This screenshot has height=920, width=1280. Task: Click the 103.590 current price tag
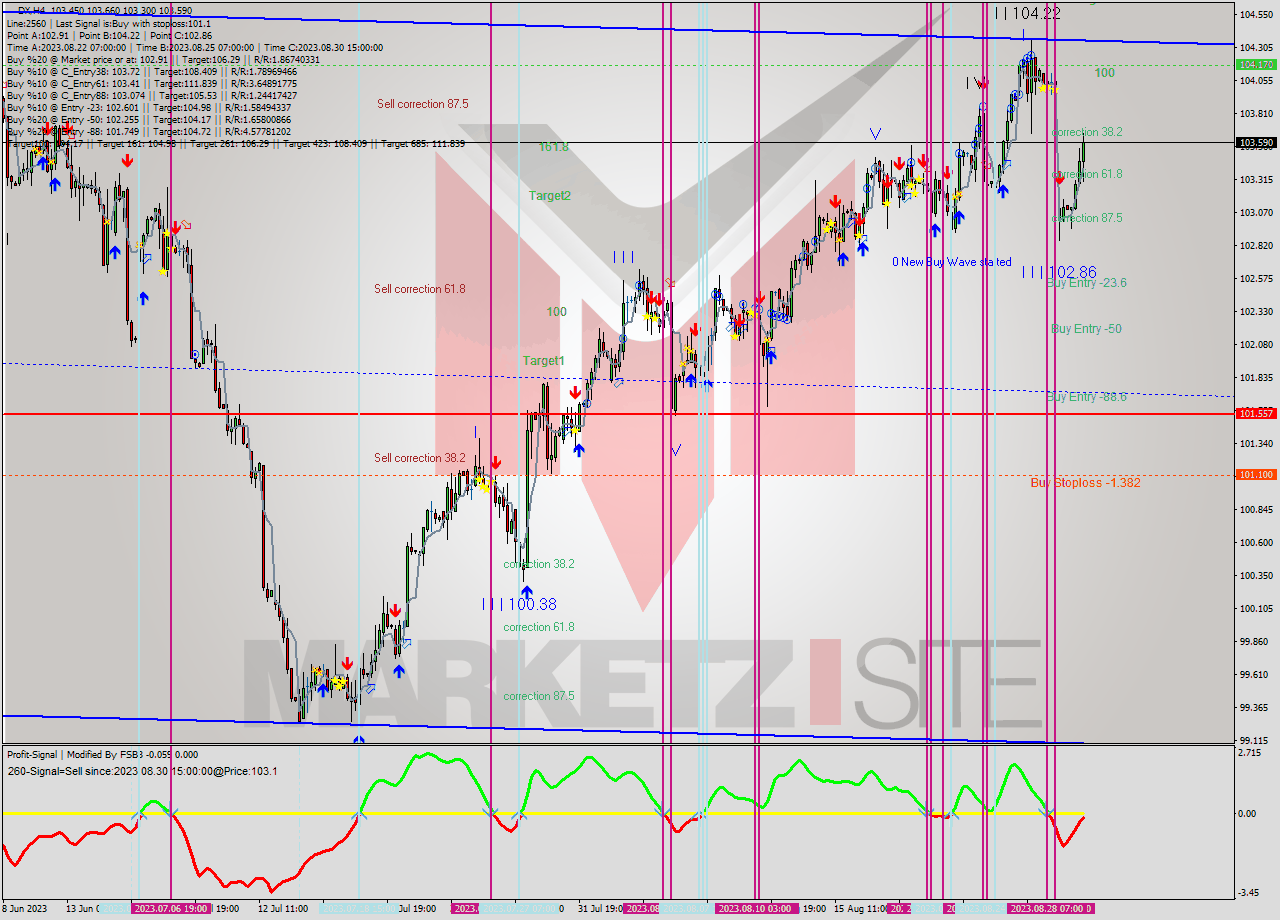point(1256,143)
